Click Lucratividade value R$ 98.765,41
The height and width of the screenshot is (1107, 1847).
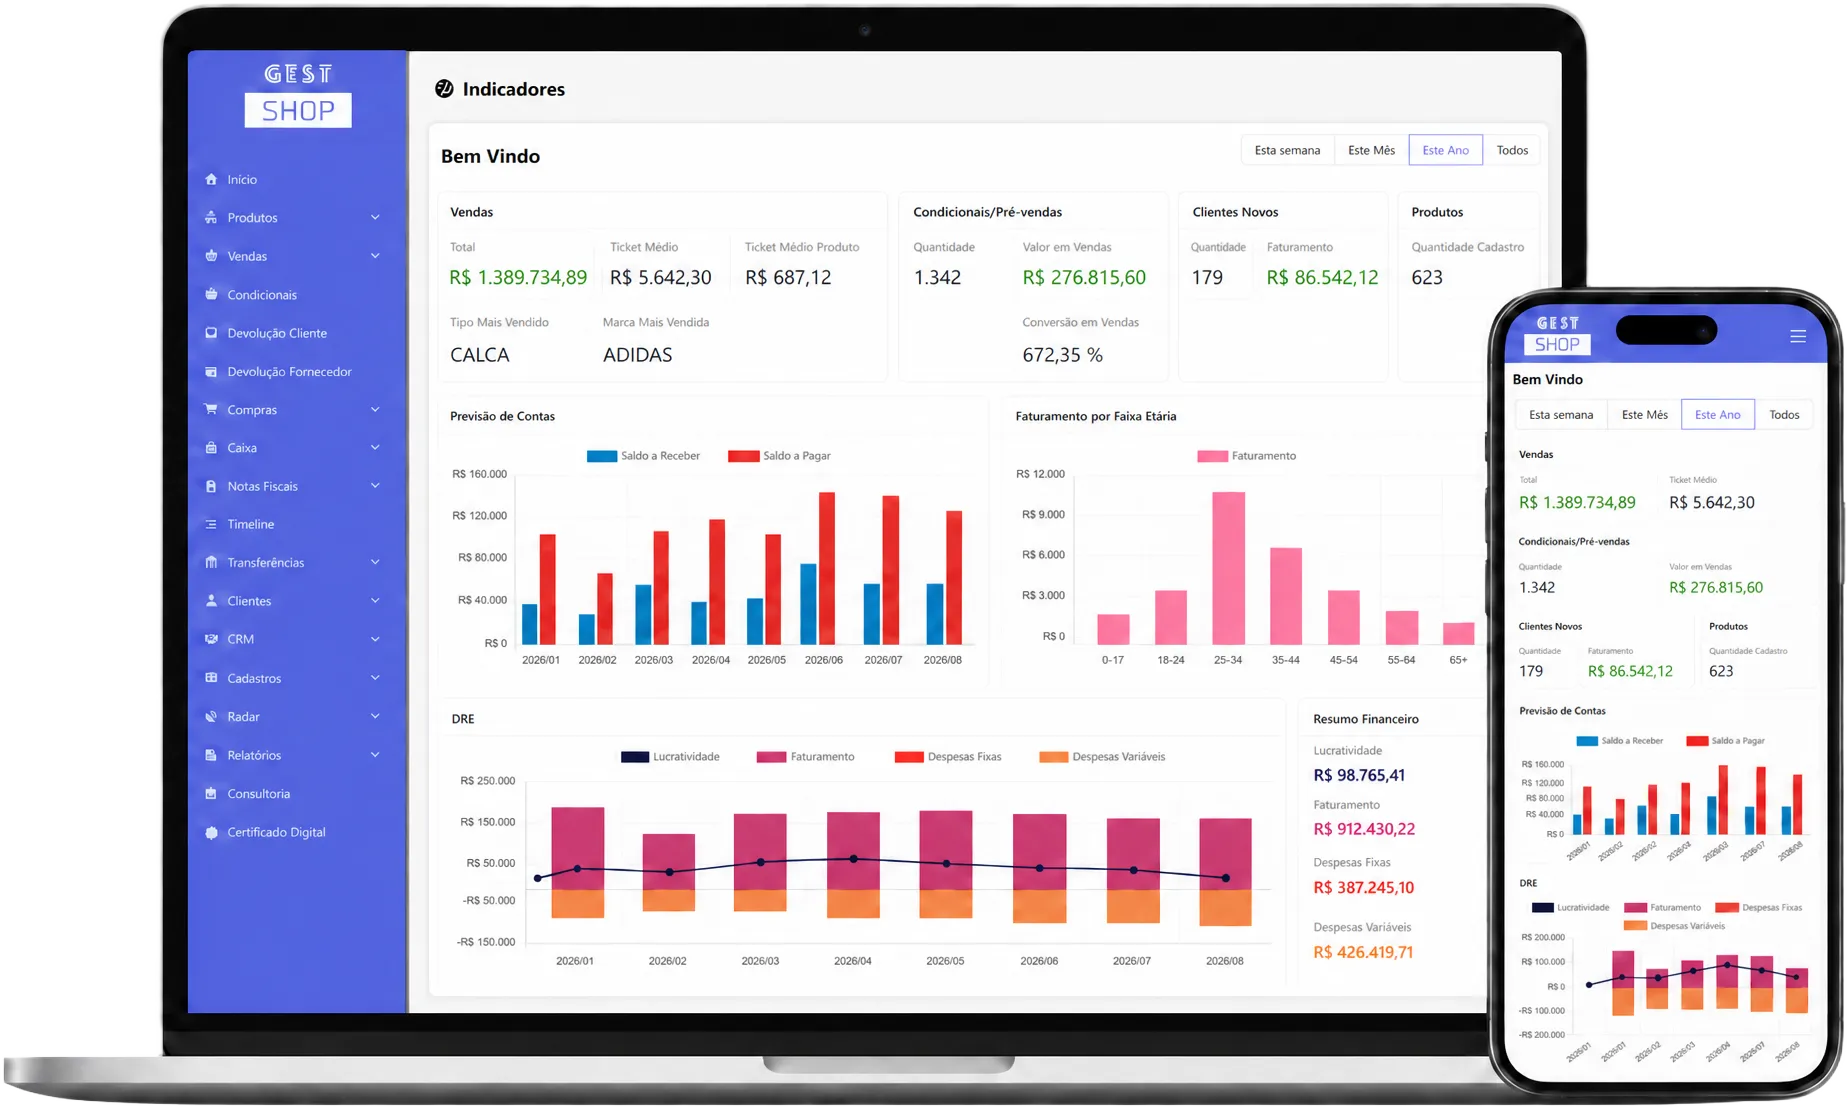pos(1359,776)
